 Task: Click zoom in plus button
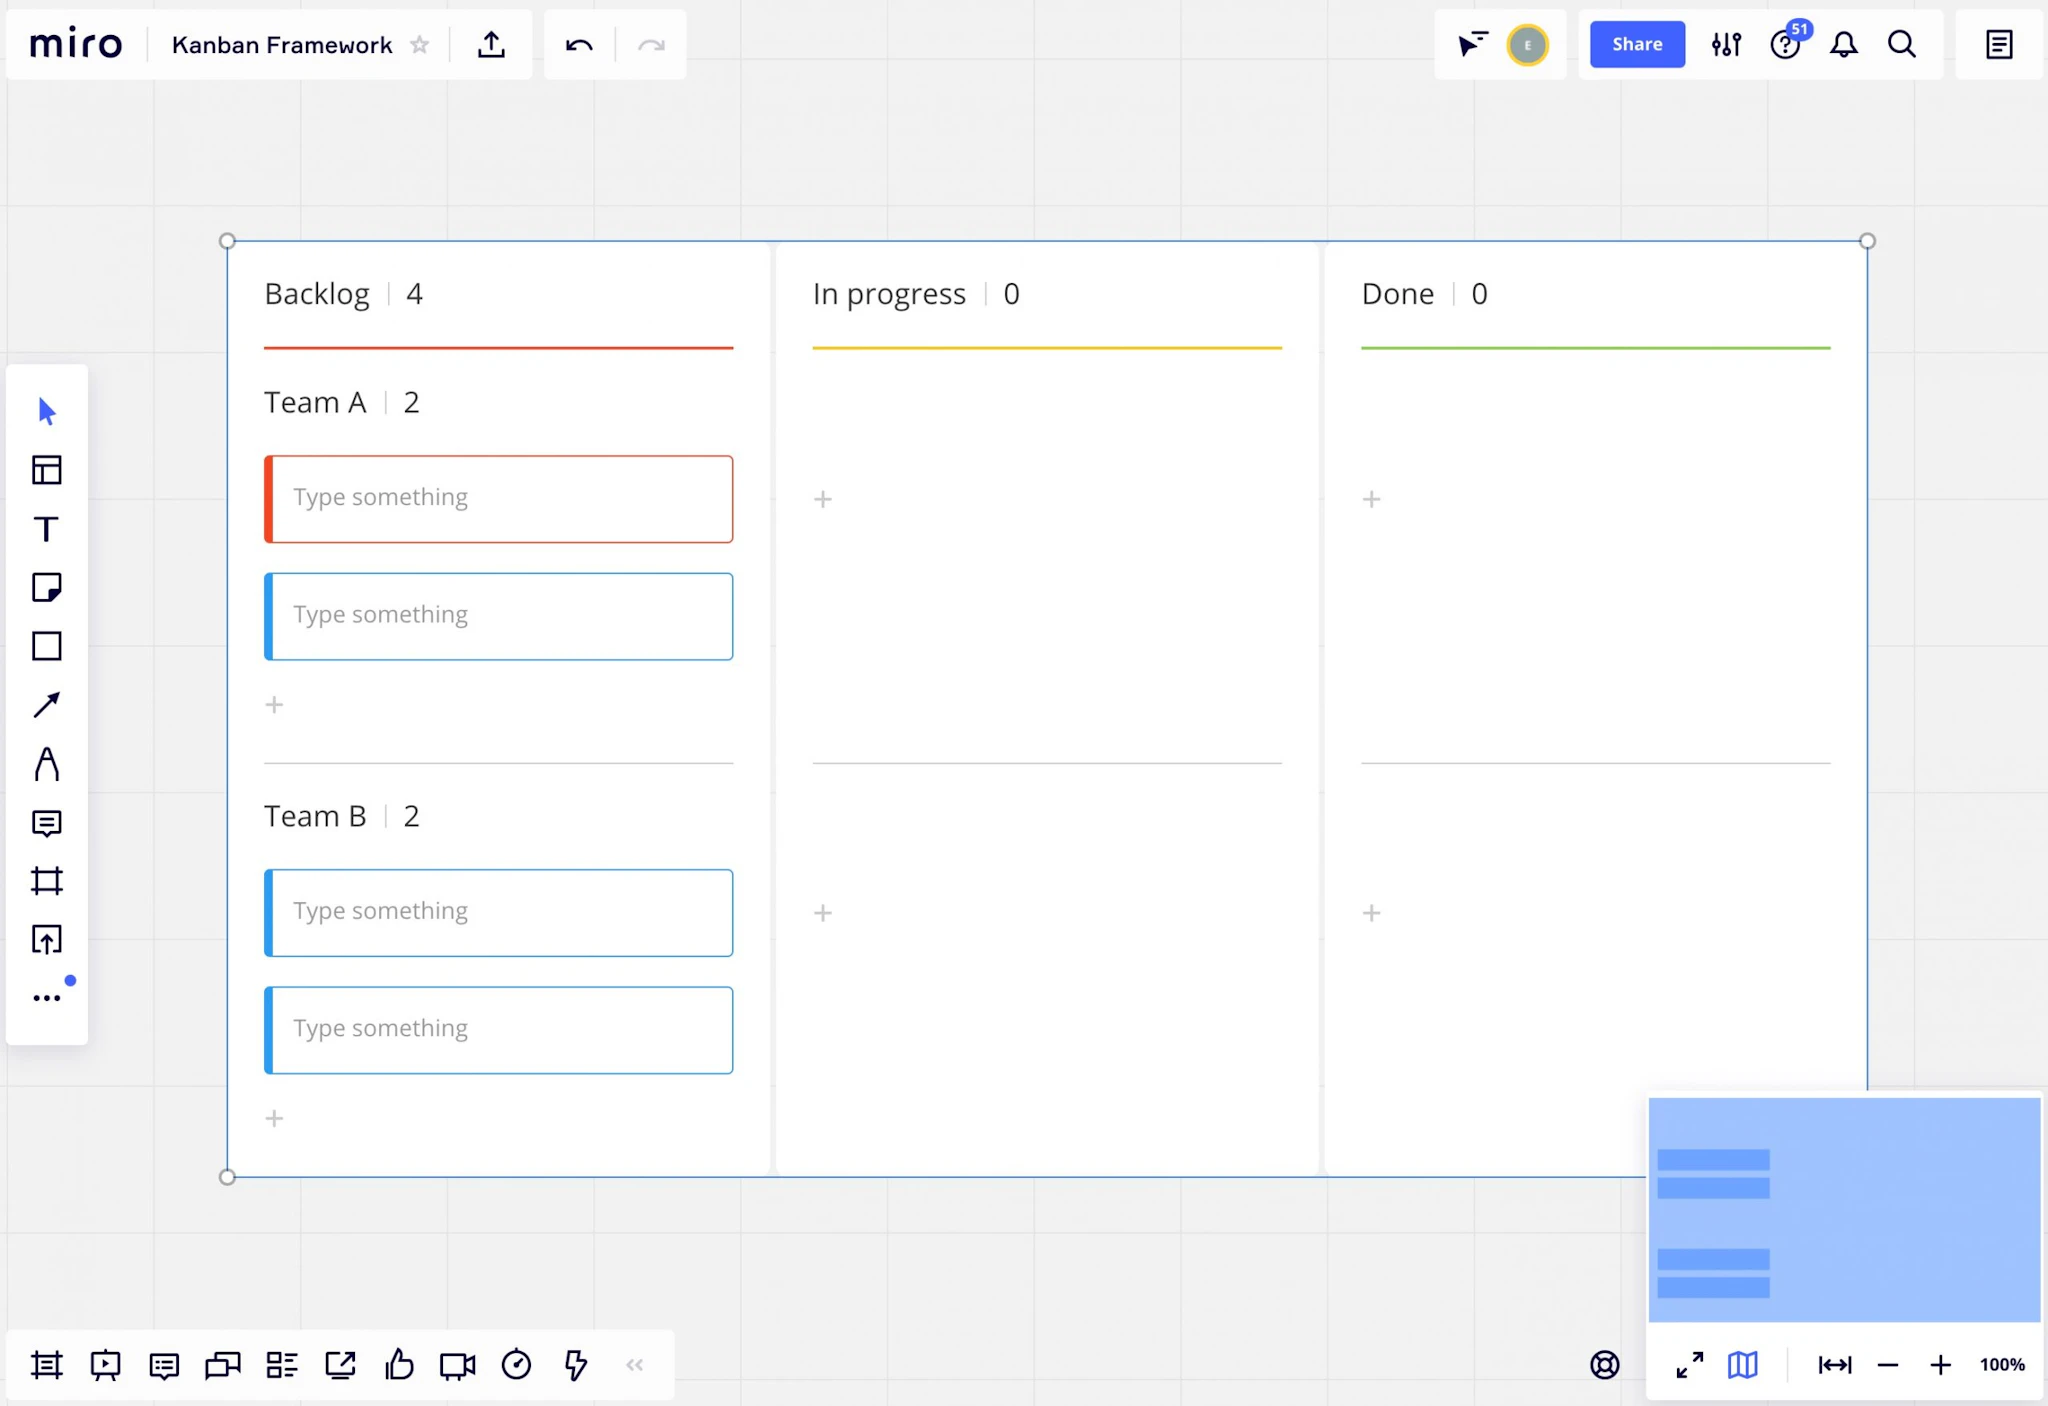click(x=1940, y=1365)
